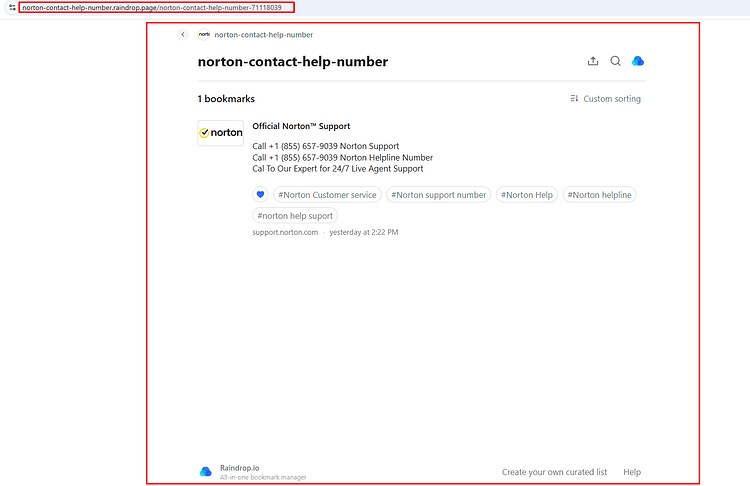Select the #Norton Customer service tag
This screenshot has height=486, width=750.
(x=327, y=195)
